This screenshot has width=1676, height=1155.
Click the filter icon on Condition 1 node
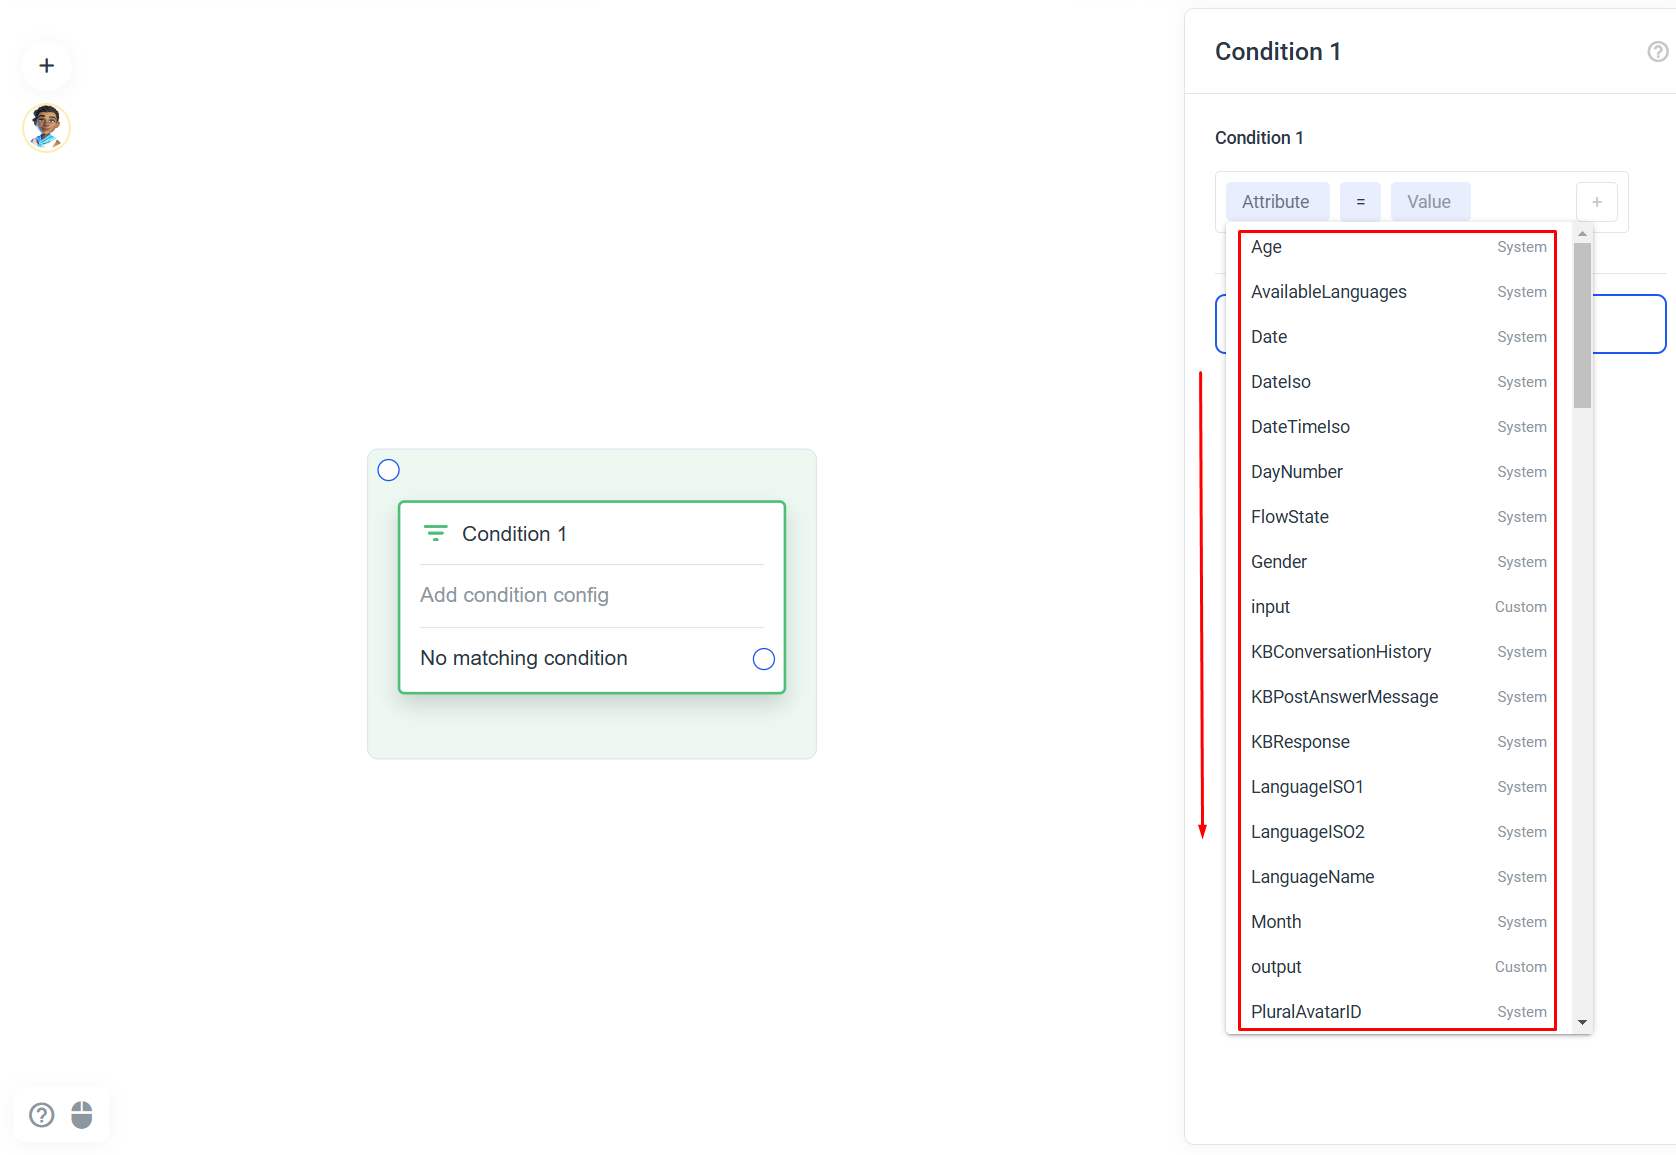[x=435, y=533]
